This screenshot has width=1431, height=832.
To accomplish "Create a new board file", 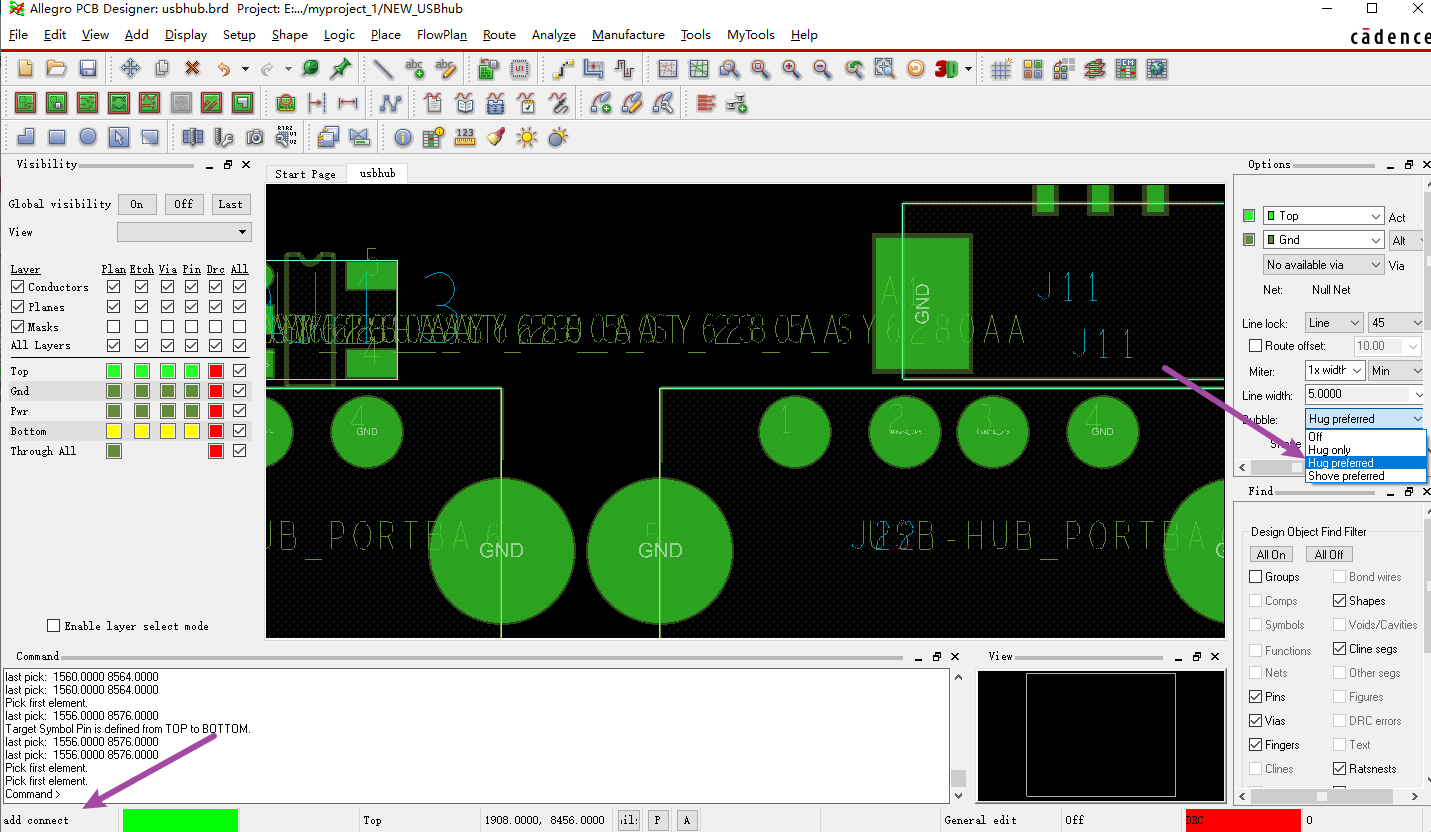I will tap(26, 69).
